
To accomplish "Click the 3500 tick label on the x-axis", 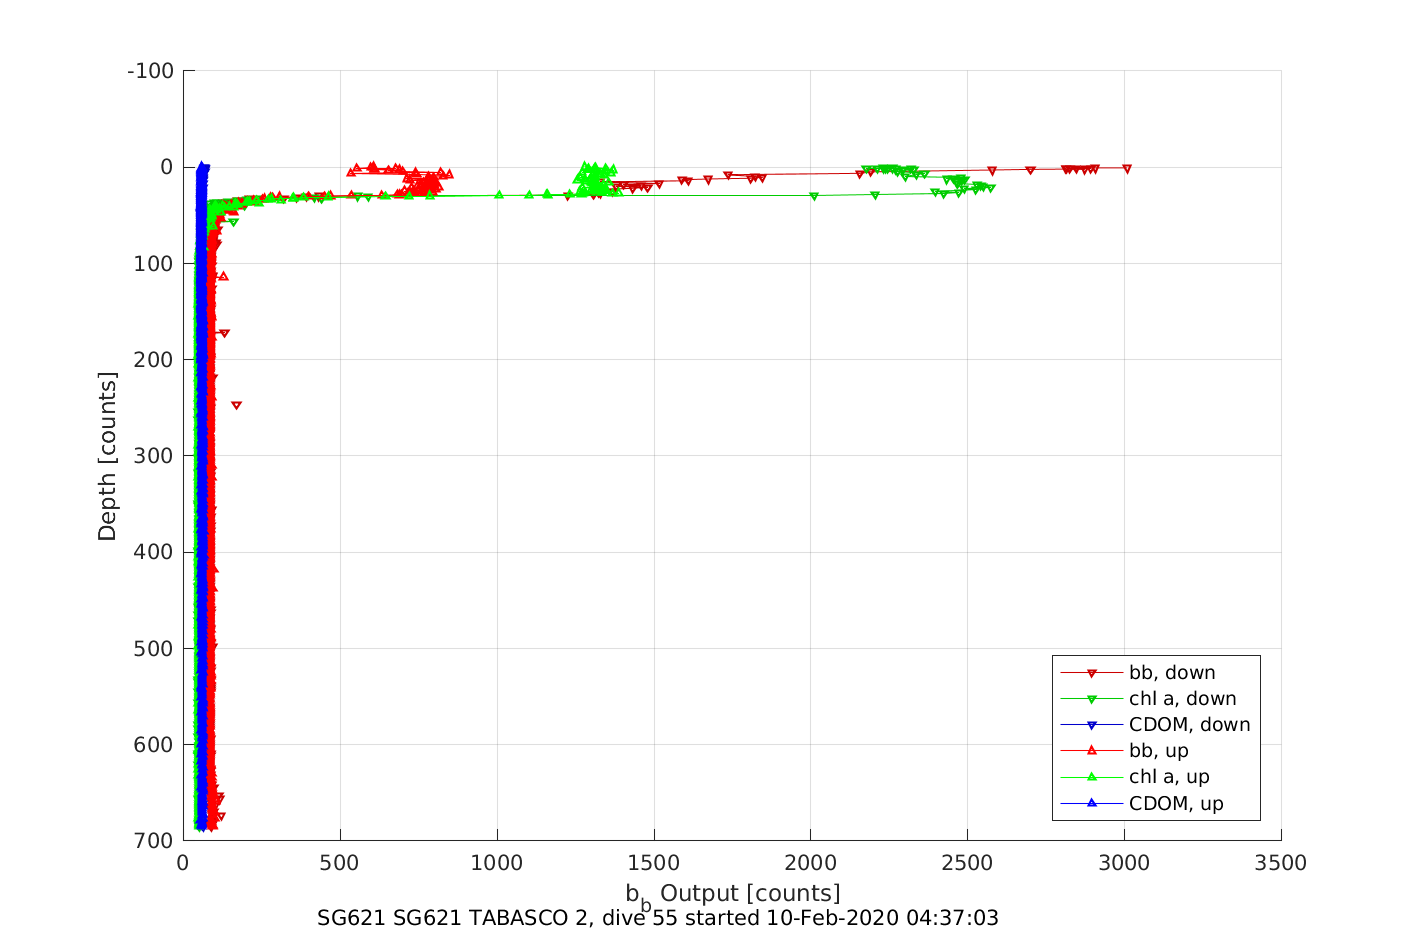I will 1281,864.
